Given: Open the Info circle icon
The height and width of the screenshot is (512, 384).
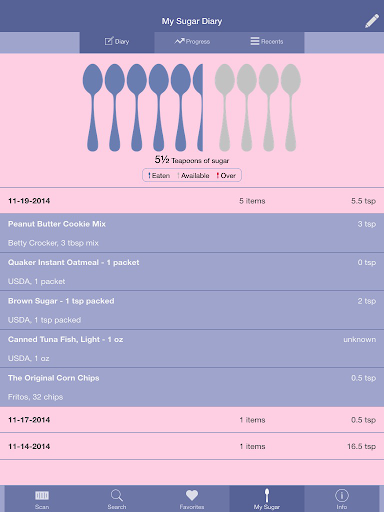Looking at the screenshot, I should tap(342, 495).
